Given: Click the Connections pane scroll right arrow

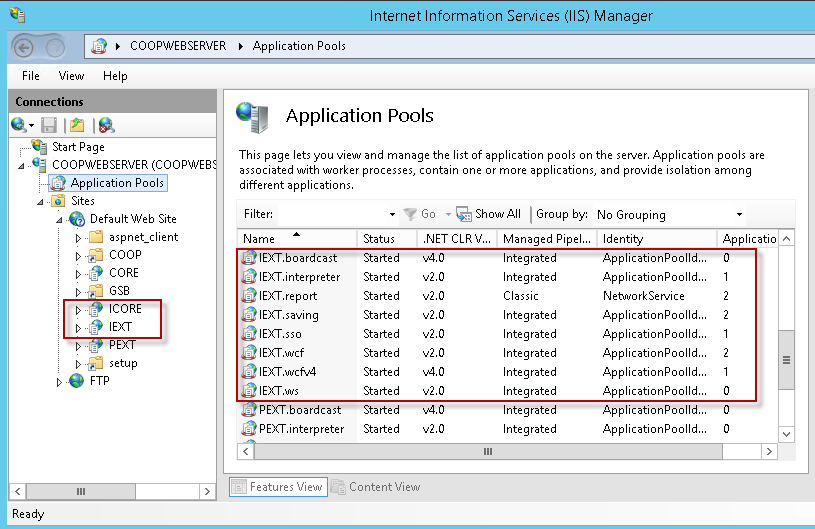Looking at the screenshot, I should point(207,491).
